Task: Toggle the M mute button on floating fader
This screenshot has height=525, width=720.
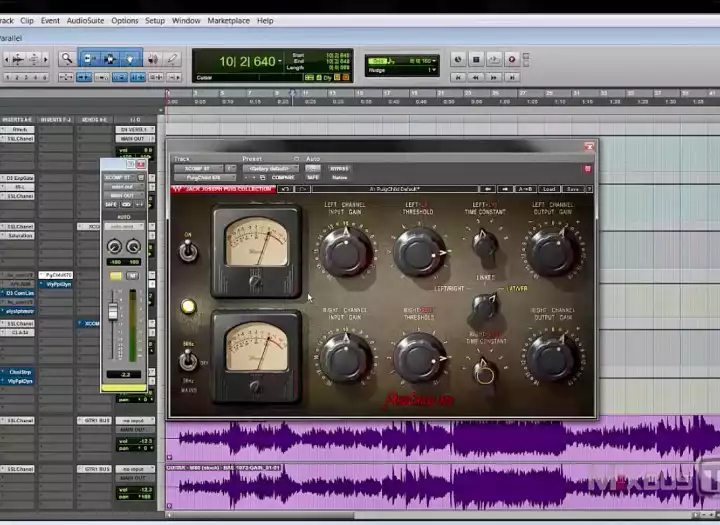Action: [132, 276]
